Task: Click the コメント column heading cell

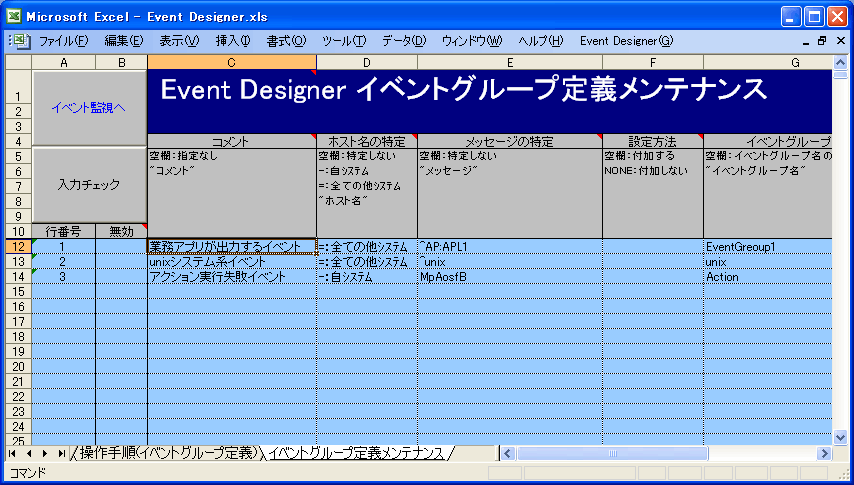Action: click(231, 141)
